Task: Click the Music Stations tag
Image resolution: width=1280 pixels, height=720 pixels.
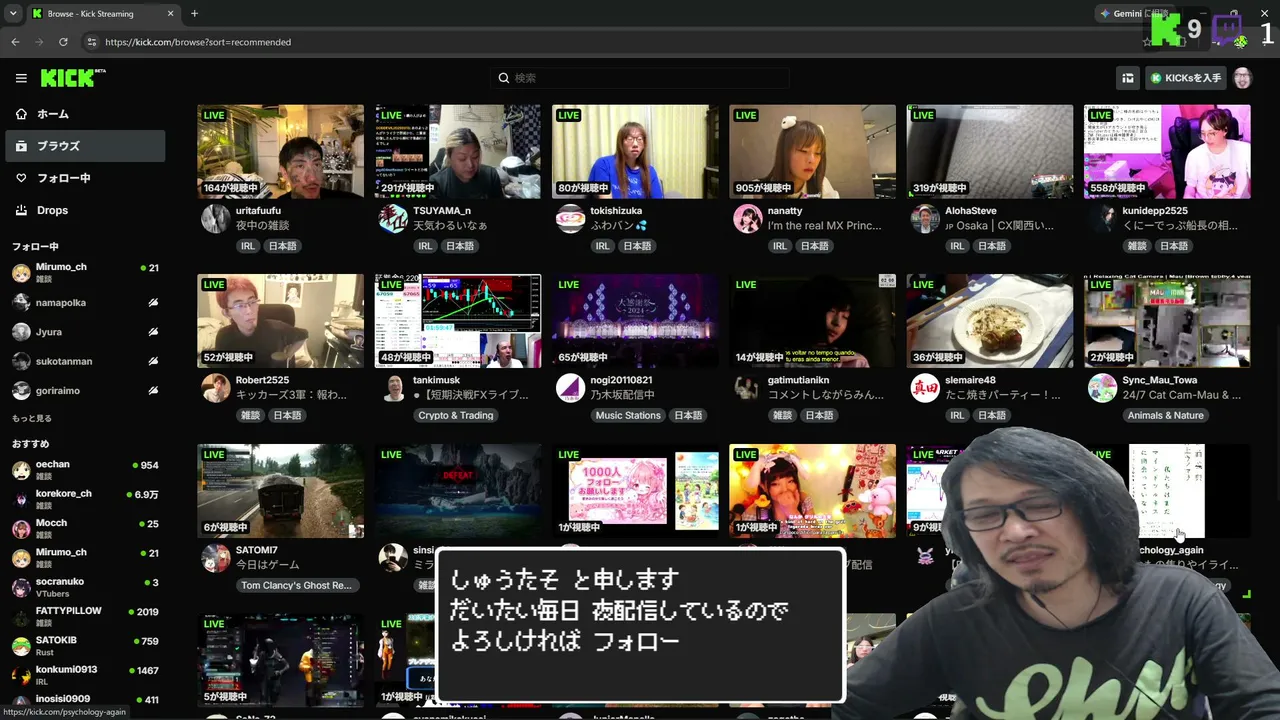Action: point(628,415)
